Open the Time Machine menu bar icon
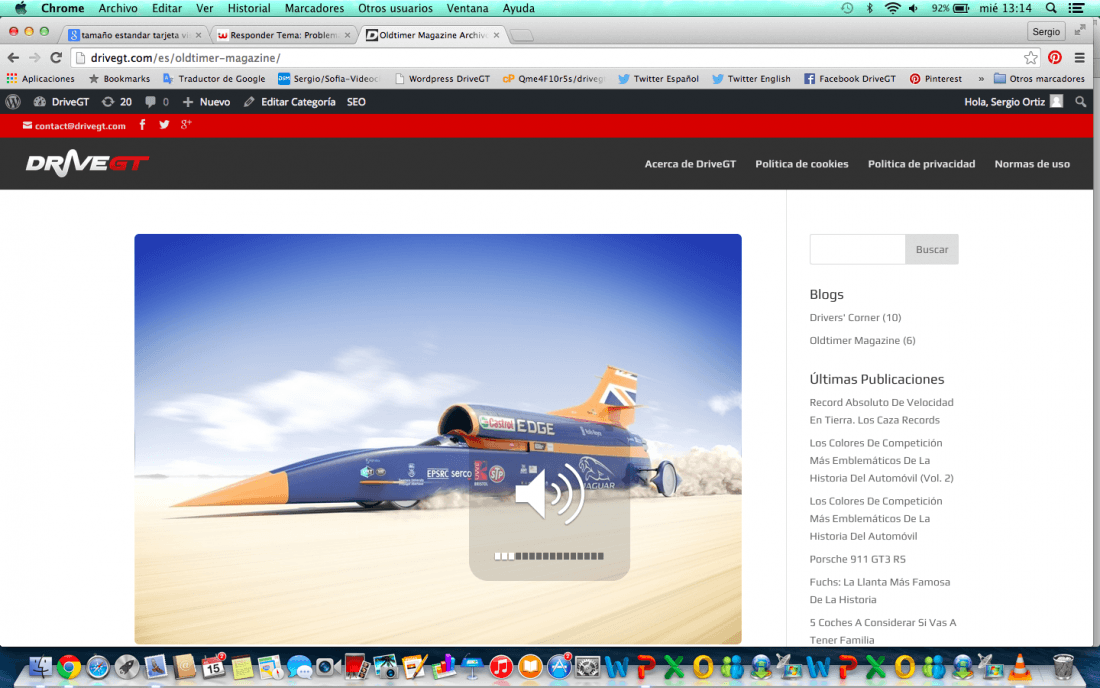The image size is (1100, 688). click(847, 8)
